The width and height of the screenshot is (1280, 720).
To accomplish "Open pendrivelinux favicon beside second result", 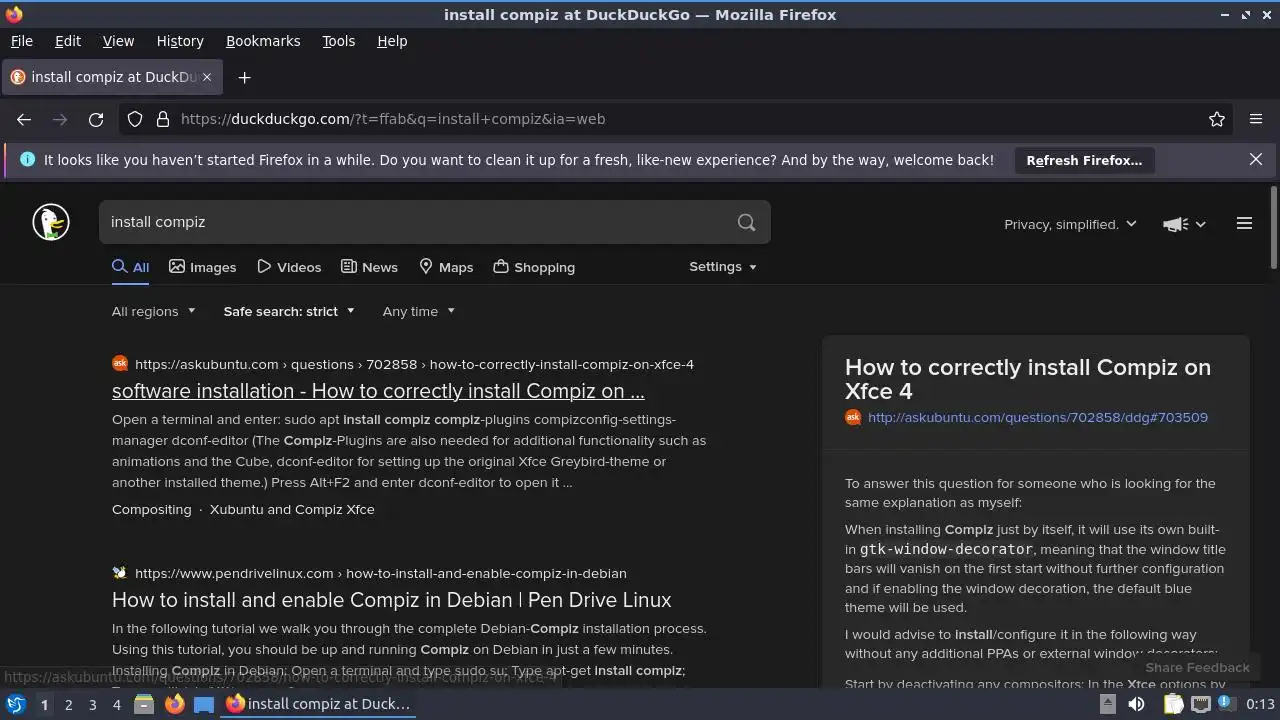I will click(120, 573).
